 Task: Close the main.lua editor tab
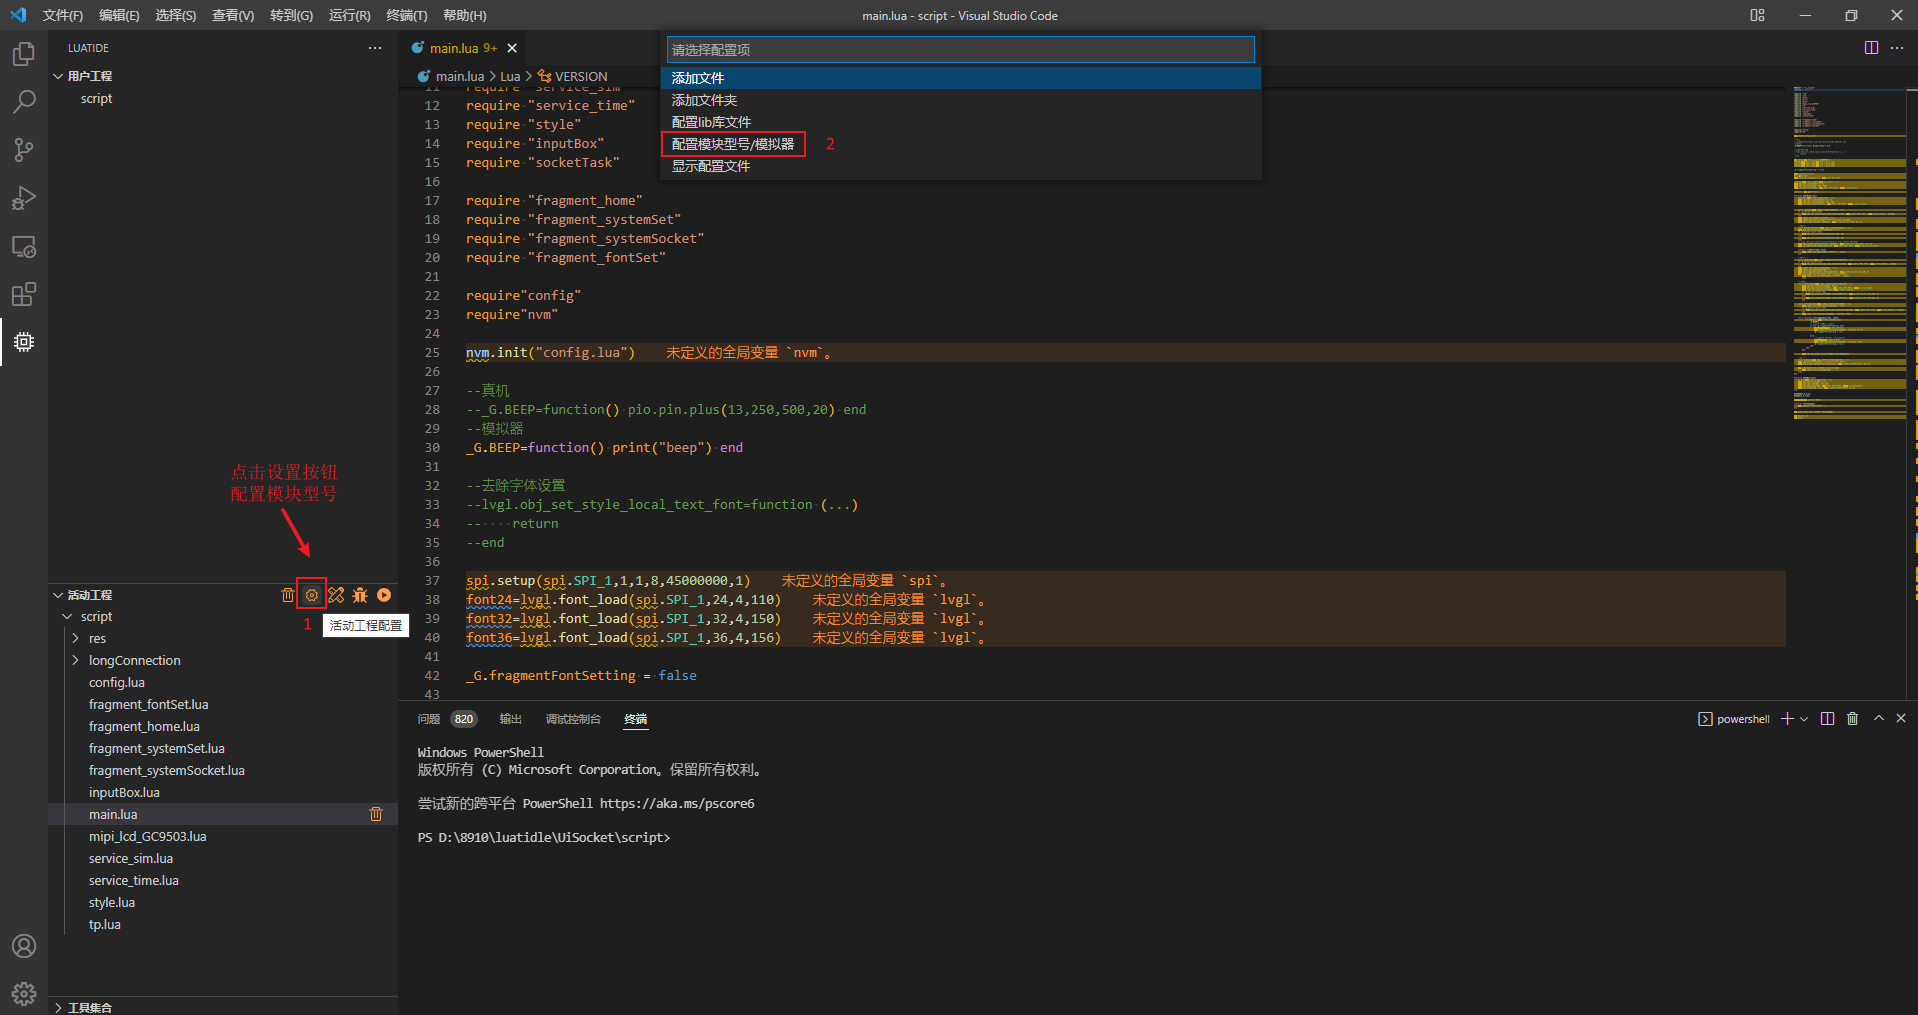(512, 48)
